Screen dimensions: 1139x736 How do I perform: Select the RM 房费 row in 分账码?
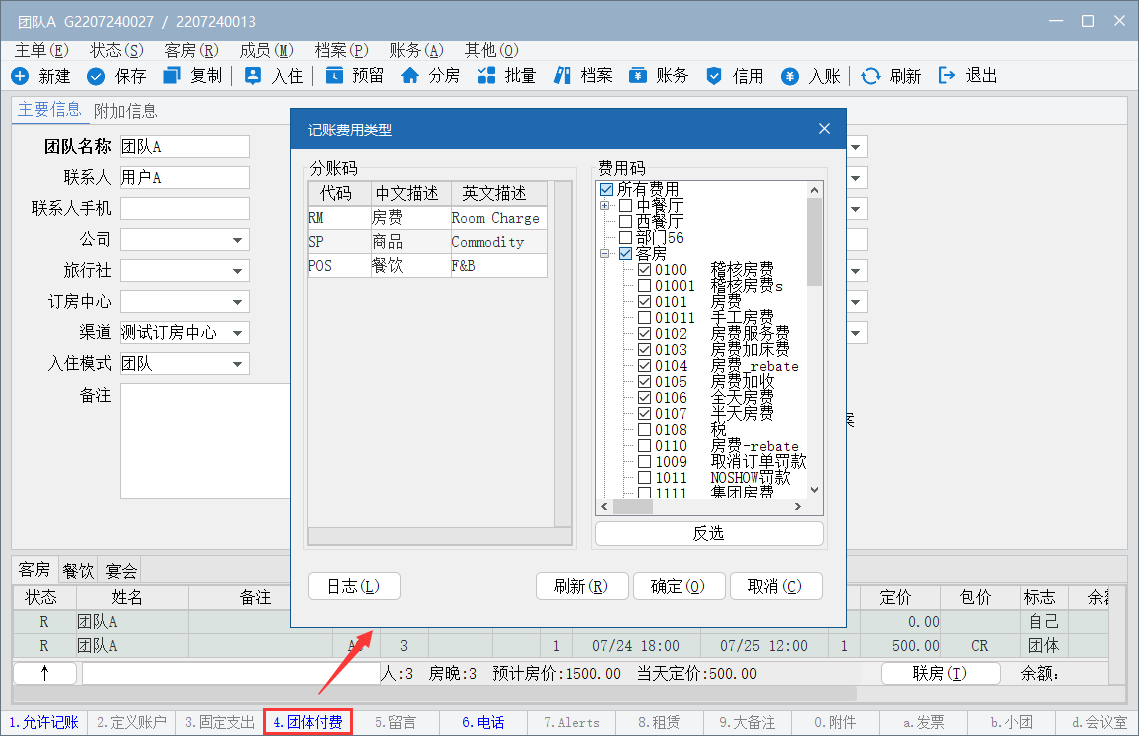428,218
